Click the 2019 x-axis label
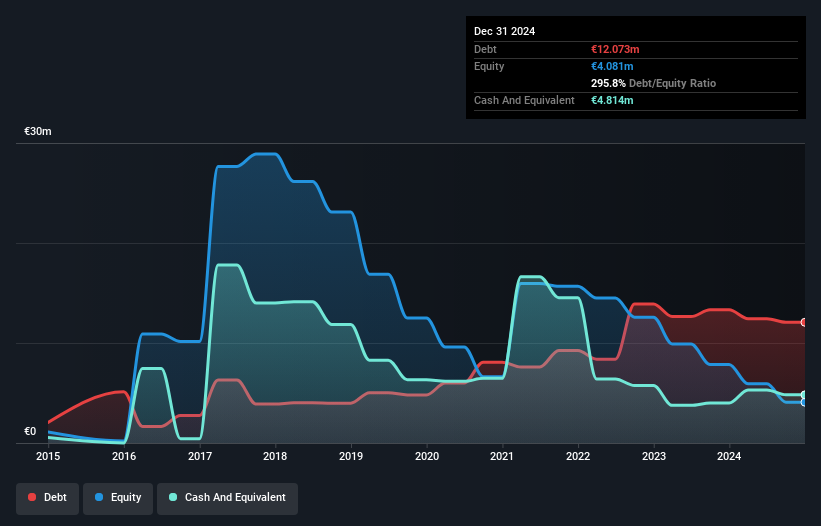 351,456
